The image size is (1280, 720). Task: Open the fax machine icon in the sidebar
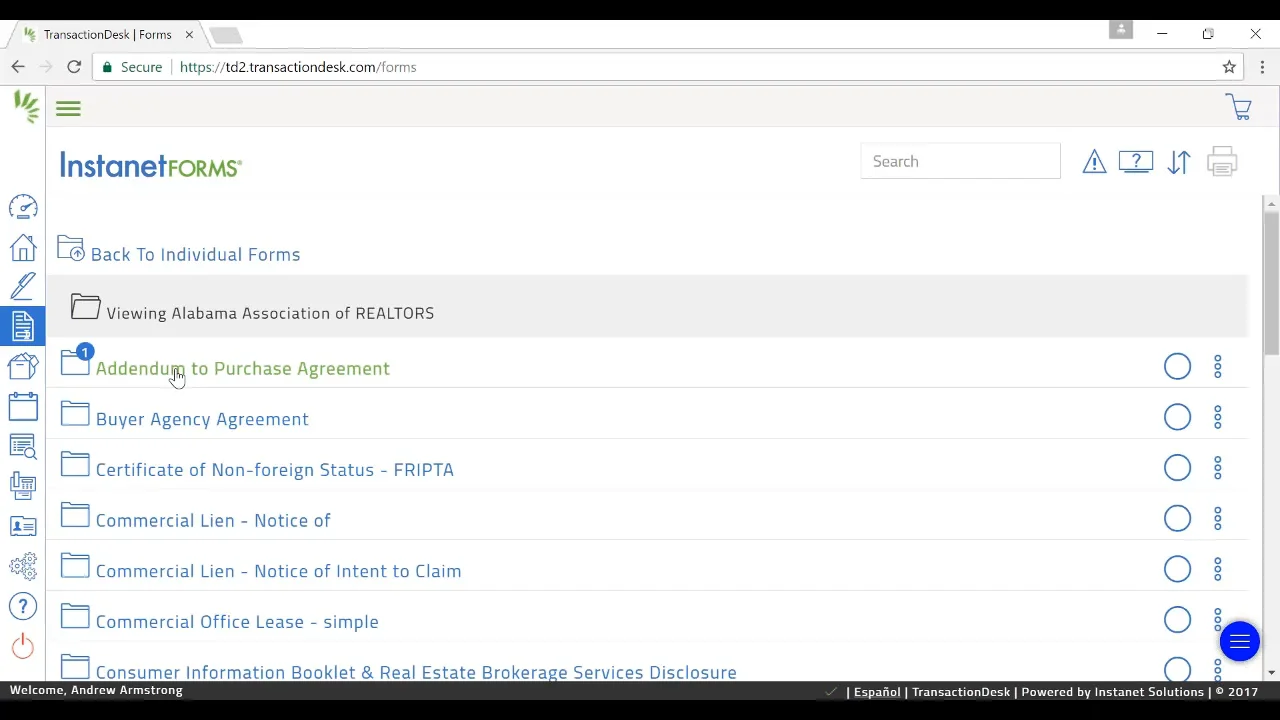coord(23,486)
